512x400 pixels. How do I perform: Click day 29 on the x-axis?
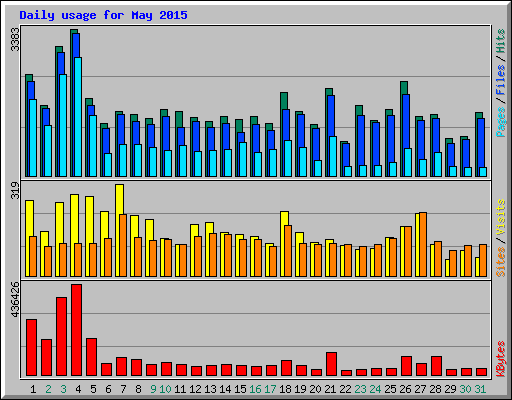450,389
